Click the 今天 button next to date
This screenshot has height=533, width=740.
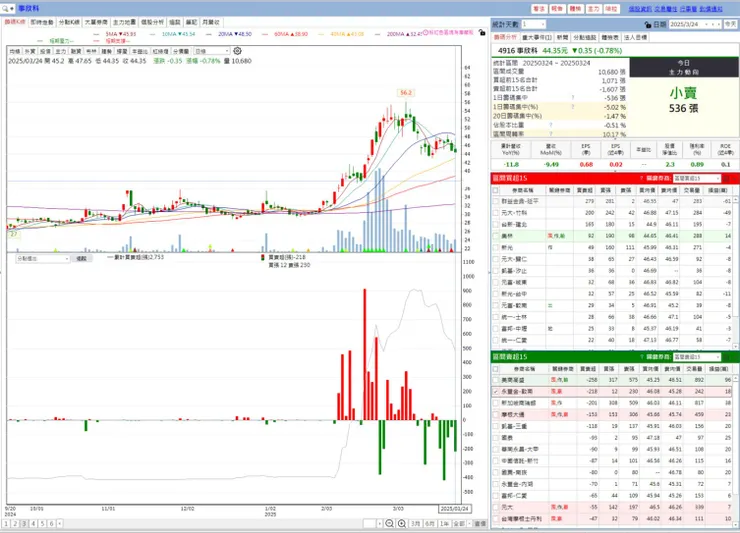pos(730,24)
